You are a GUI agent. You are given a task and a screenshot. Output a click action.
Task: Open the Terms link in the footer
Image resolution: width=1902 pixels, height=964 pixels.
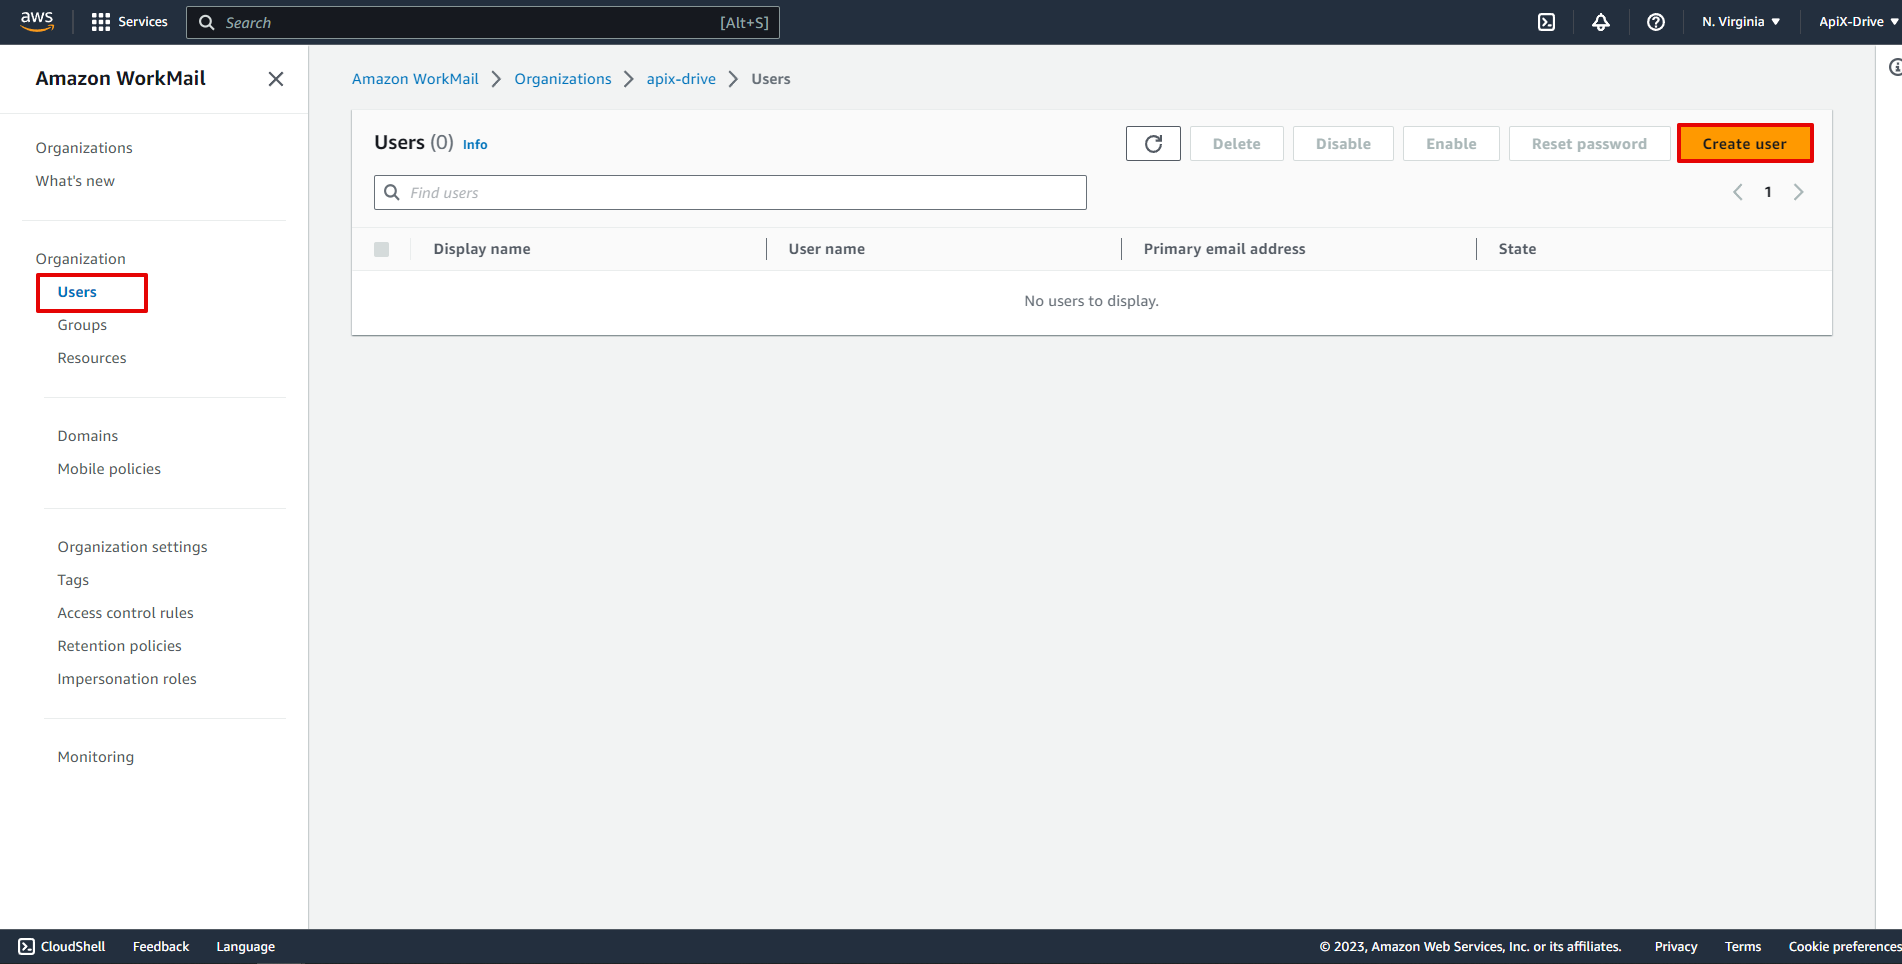click(1743, 947)
